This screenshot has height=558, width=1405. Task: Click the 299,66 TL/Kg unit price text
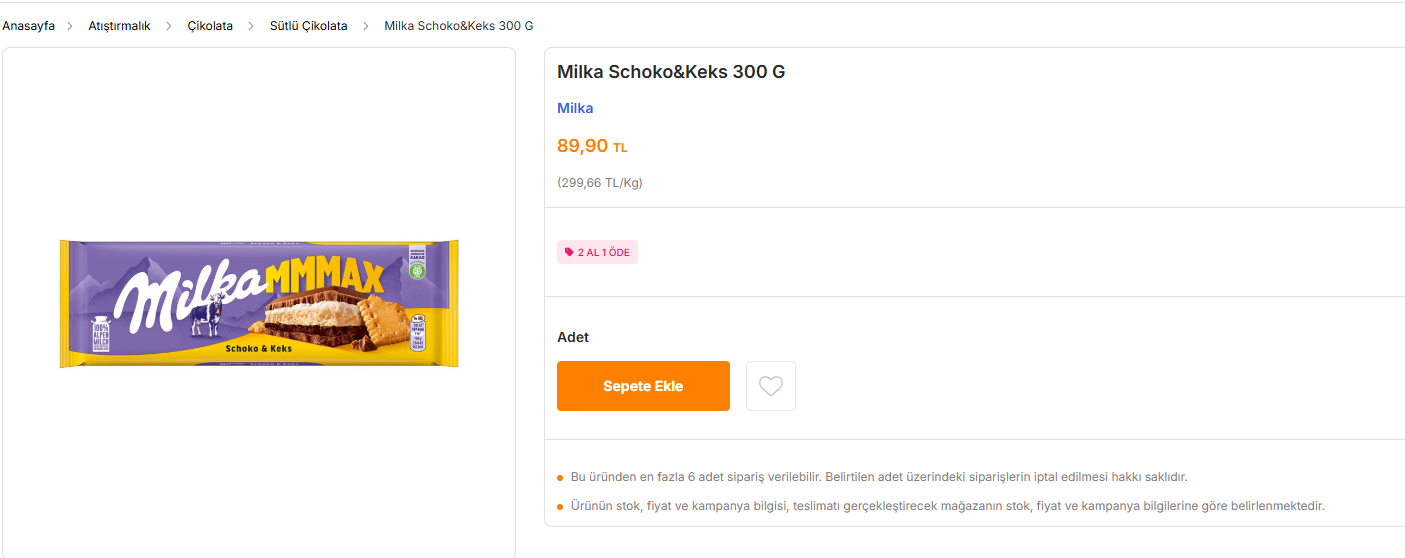600,183
